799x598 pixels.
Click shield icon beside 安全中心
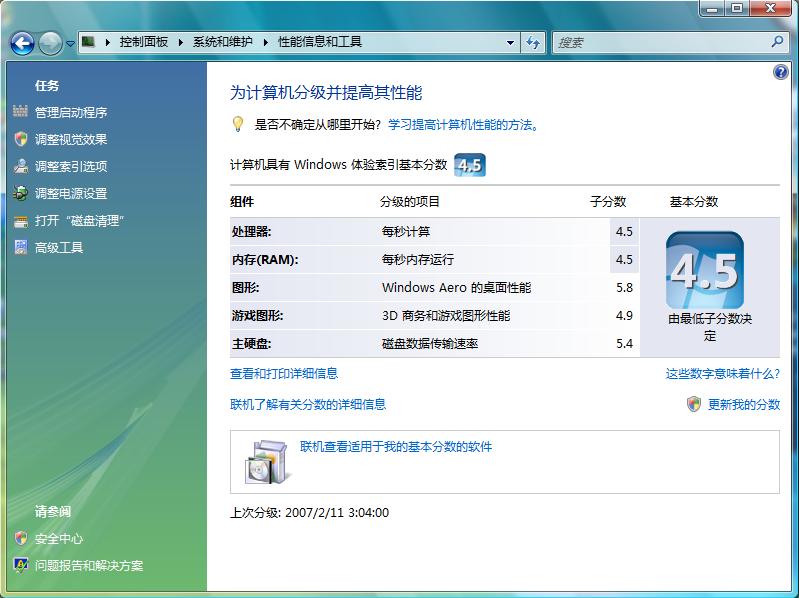(21, 538)
